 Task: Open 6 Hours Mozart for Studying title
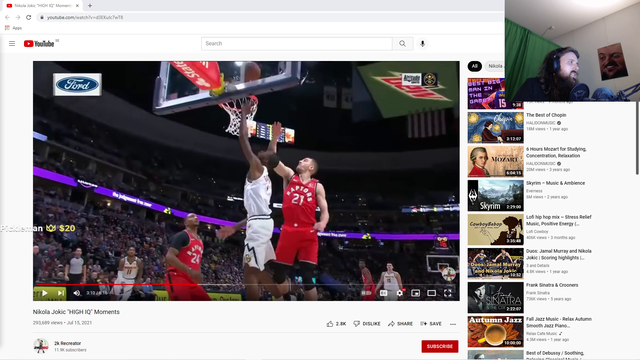click(556, 152)
